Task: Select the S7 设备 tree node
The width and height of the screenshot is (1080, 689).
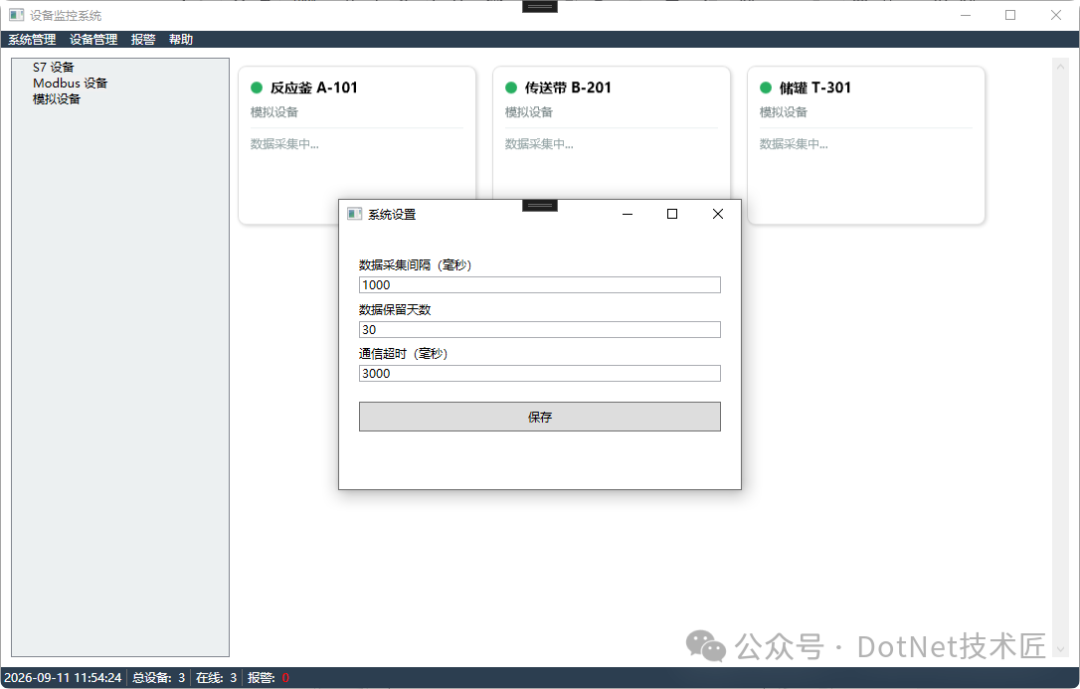Action: click(53, 67)
